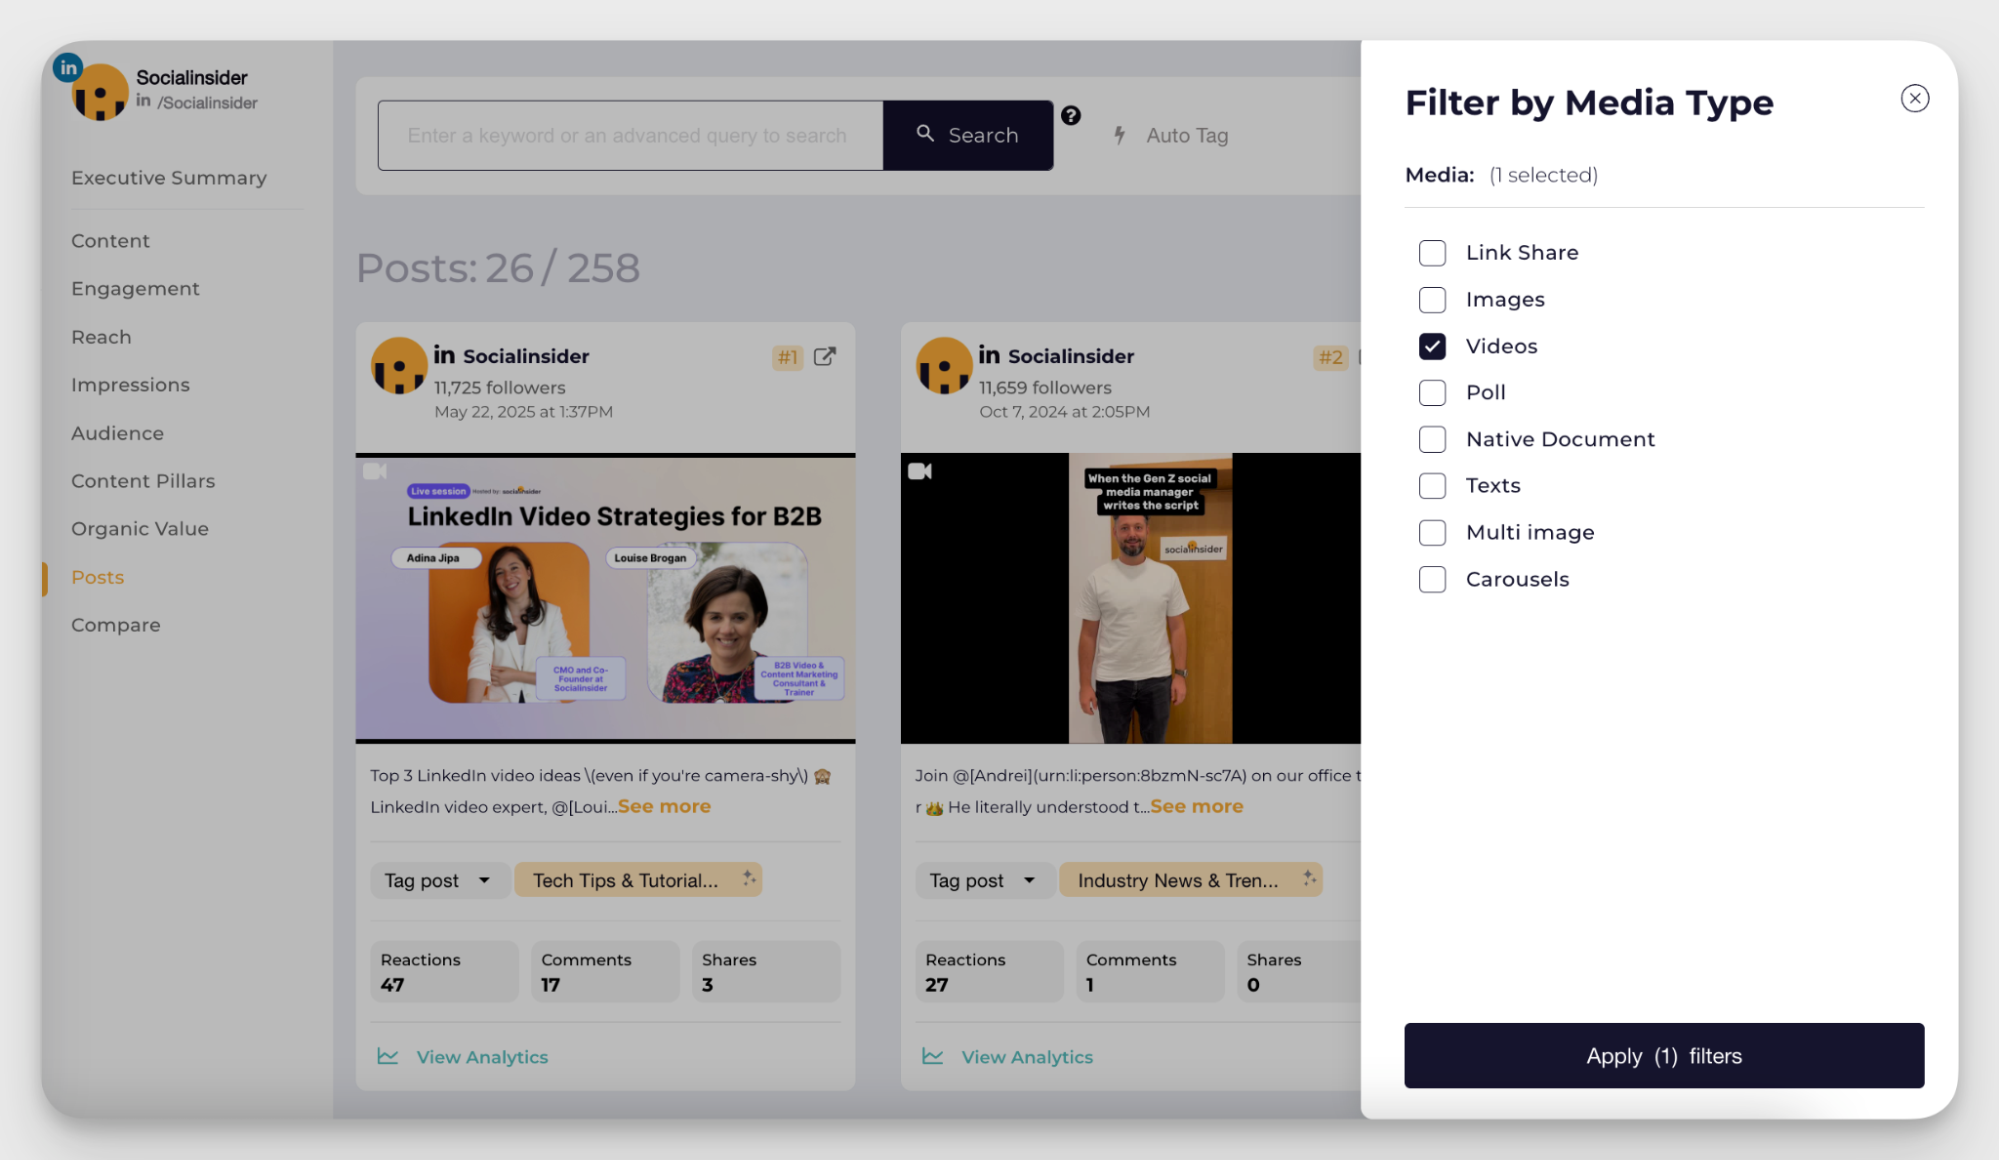1999x1160 pixels.
Task: Click View Analytics on post #1
Action: (x=482, y=1057)
